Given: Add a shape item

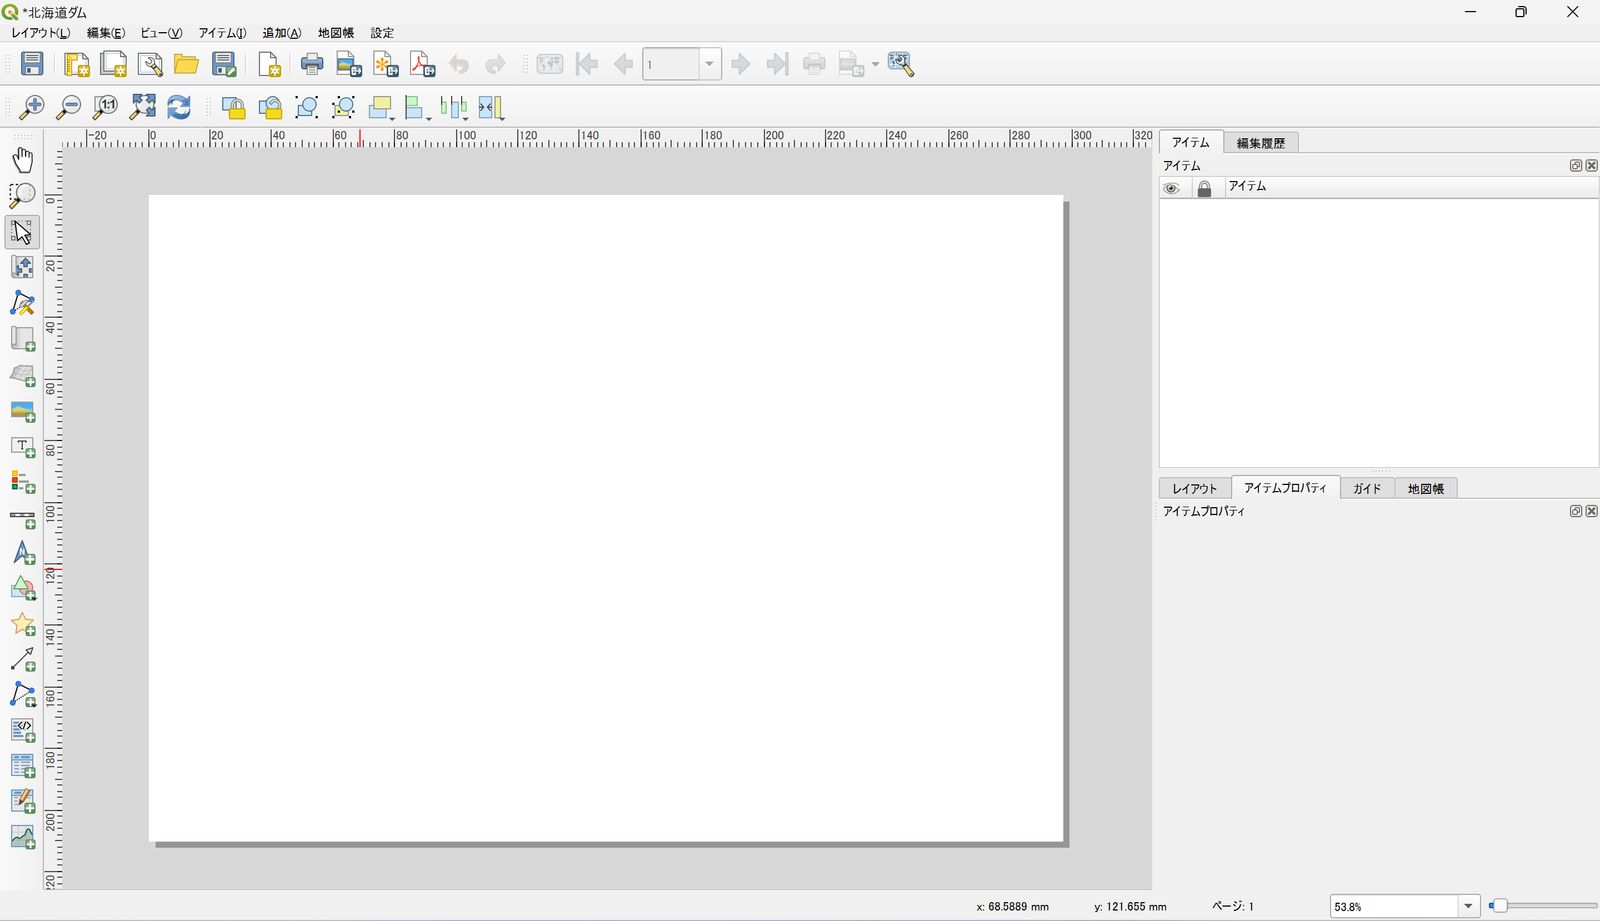Looking at the screenshot, I should pyautogui.click(x=22, y=589).
